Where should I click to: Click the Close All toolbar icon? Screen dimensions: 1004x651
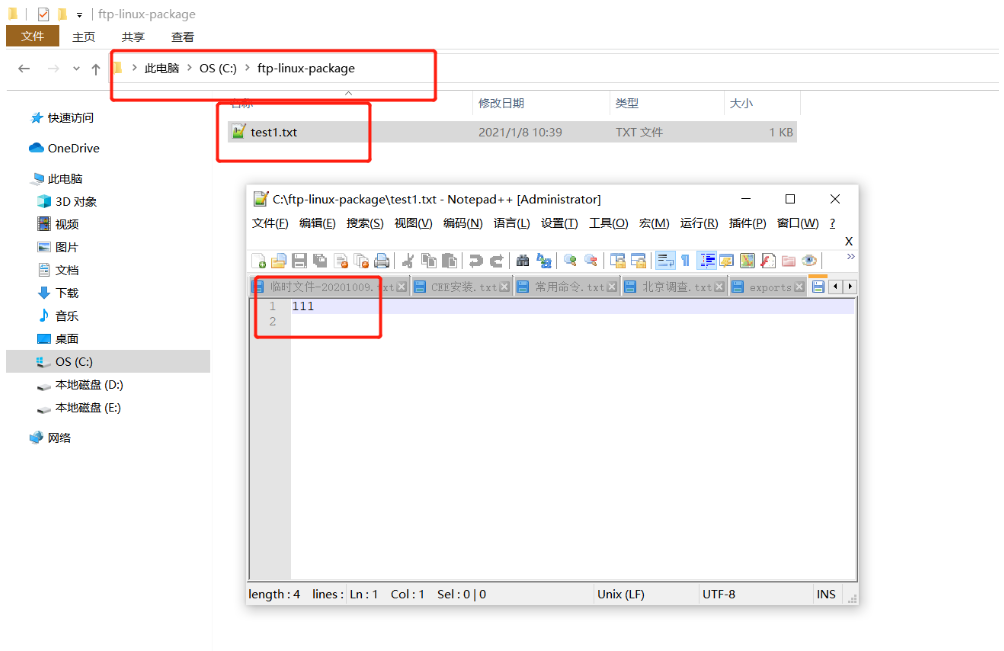point(361,261)
